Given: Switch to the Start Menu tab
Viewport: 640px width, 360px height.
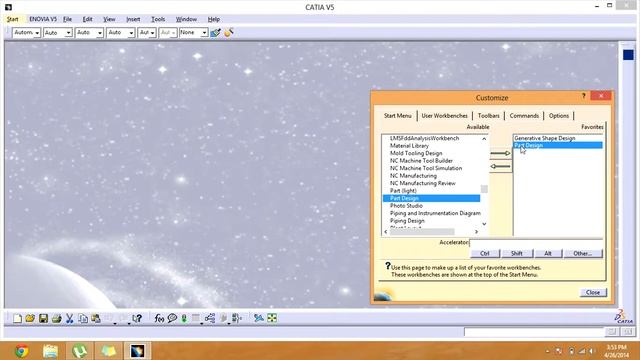Looking at the screenshot, I should point(398,116).
